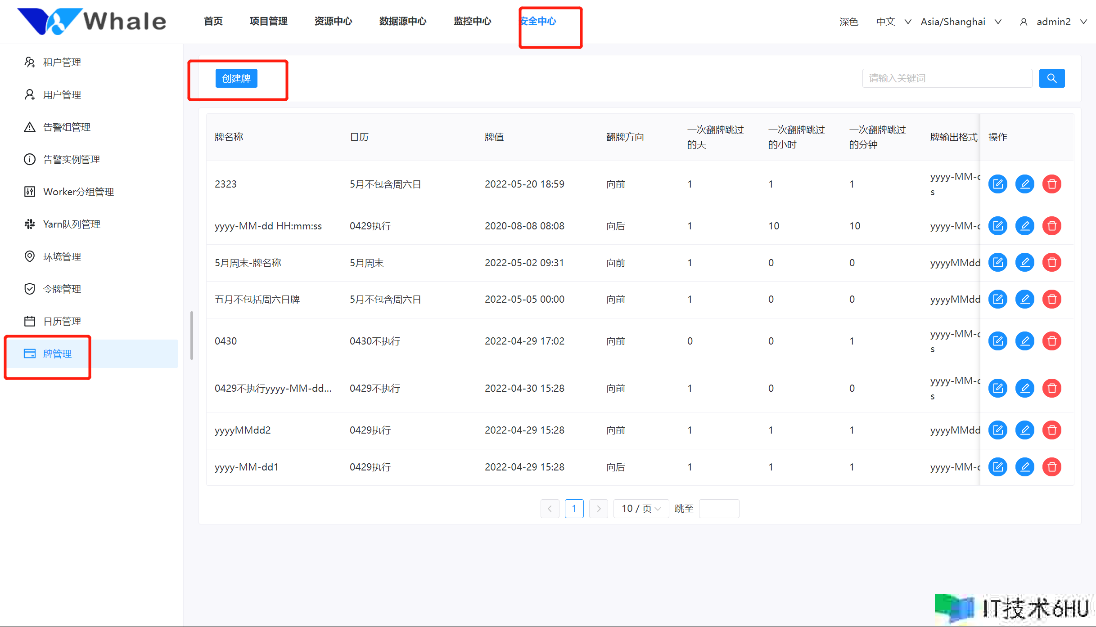Click page number 1 in pagination

pyautogui.click(x=574, y=508)
